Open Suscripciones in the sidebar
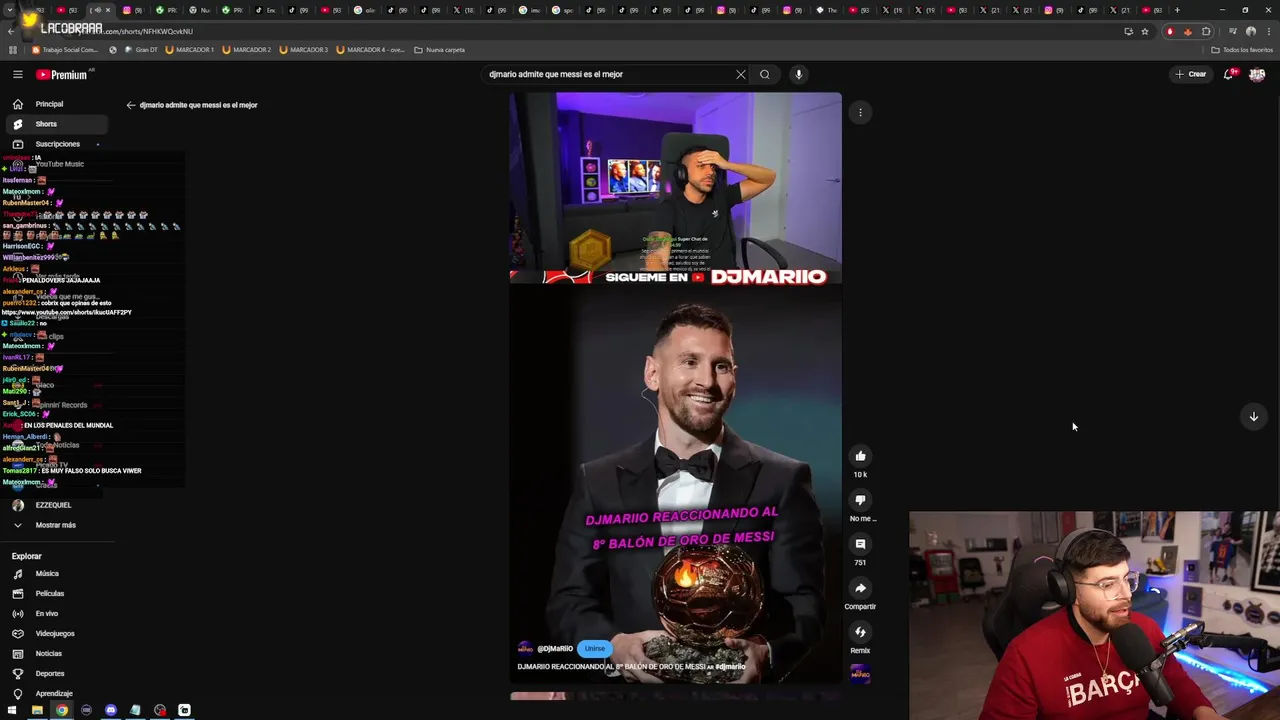 click(55, 144)
